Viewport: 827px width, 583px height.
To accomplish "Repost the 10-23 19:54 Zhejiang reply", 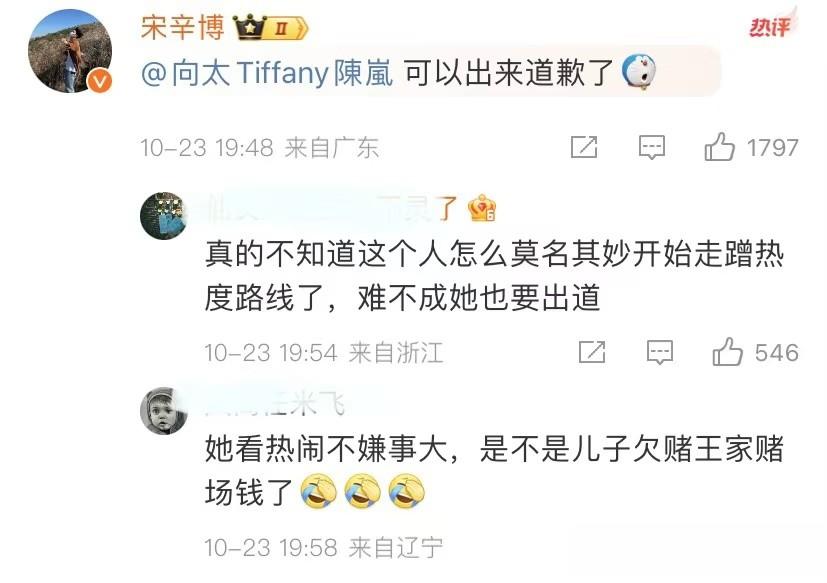I will coord(592,352).
